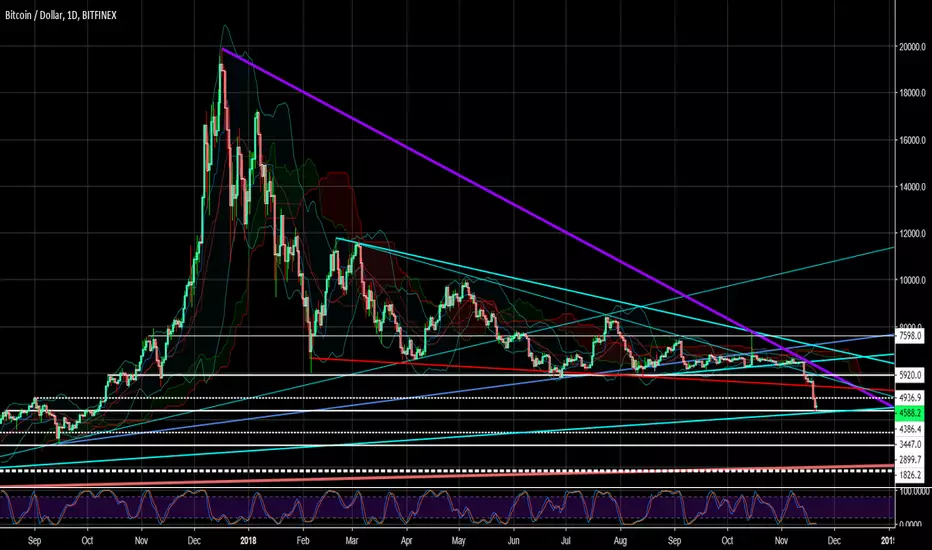Viewport: 932px width, 550px height.
Task: Click the 18000.0 price axis value
Action: point(912,93)
